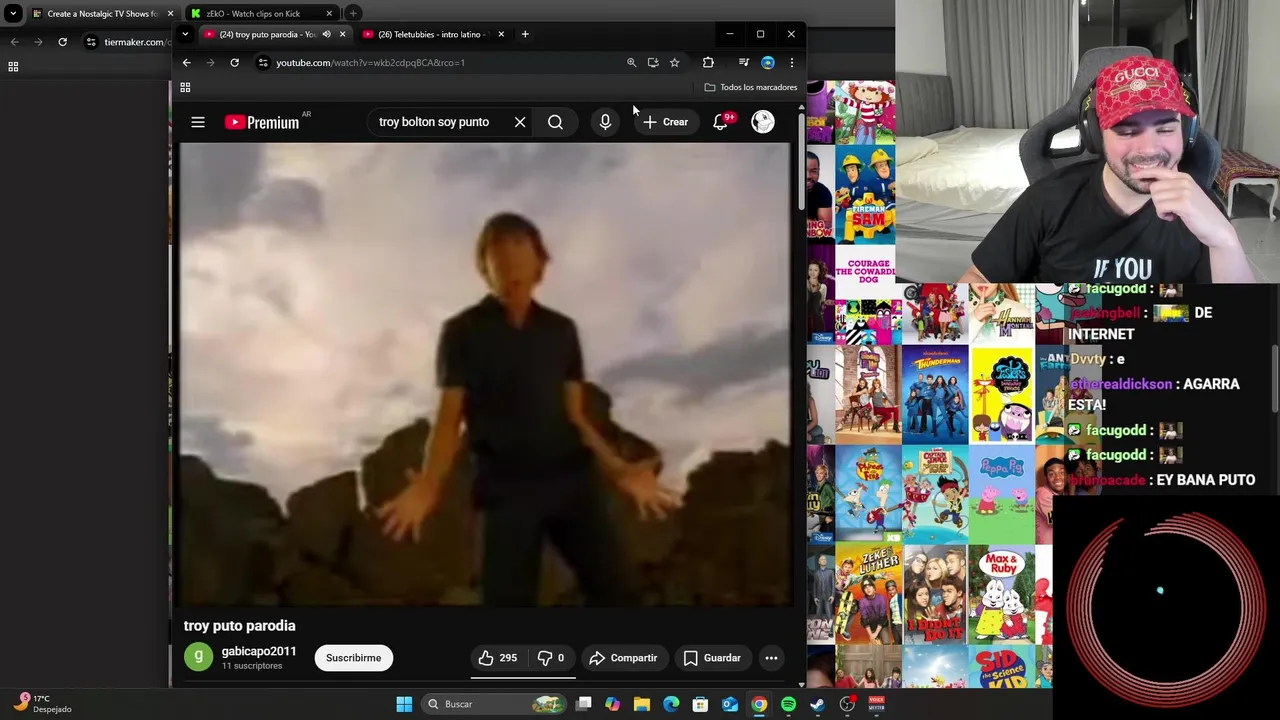Open tab search dropdown in YouTube window
Viewport: 1280px width, 720px height.
click(185, 34)
